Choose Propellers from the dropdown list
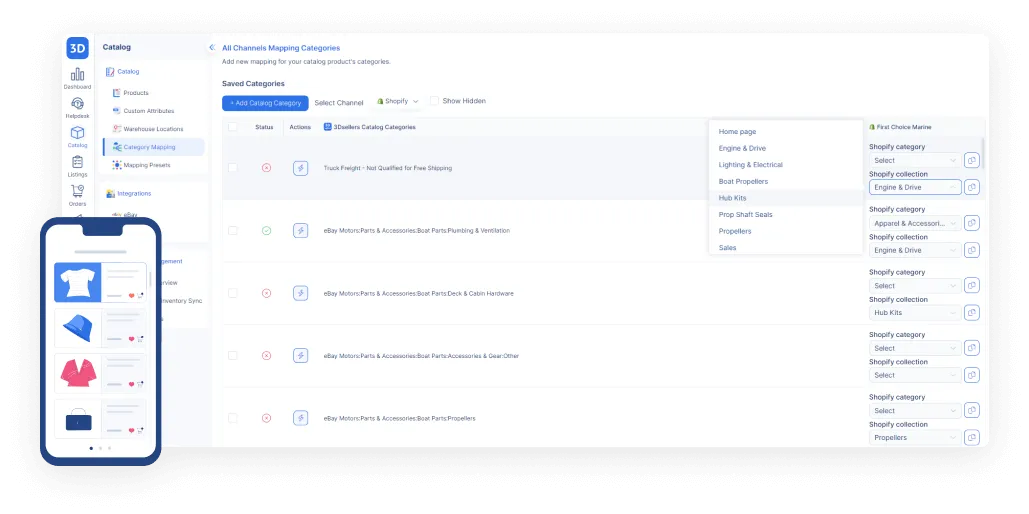The height and width of the screenshot is (514, 1029). pyautogui.click(x=786, y=231)
